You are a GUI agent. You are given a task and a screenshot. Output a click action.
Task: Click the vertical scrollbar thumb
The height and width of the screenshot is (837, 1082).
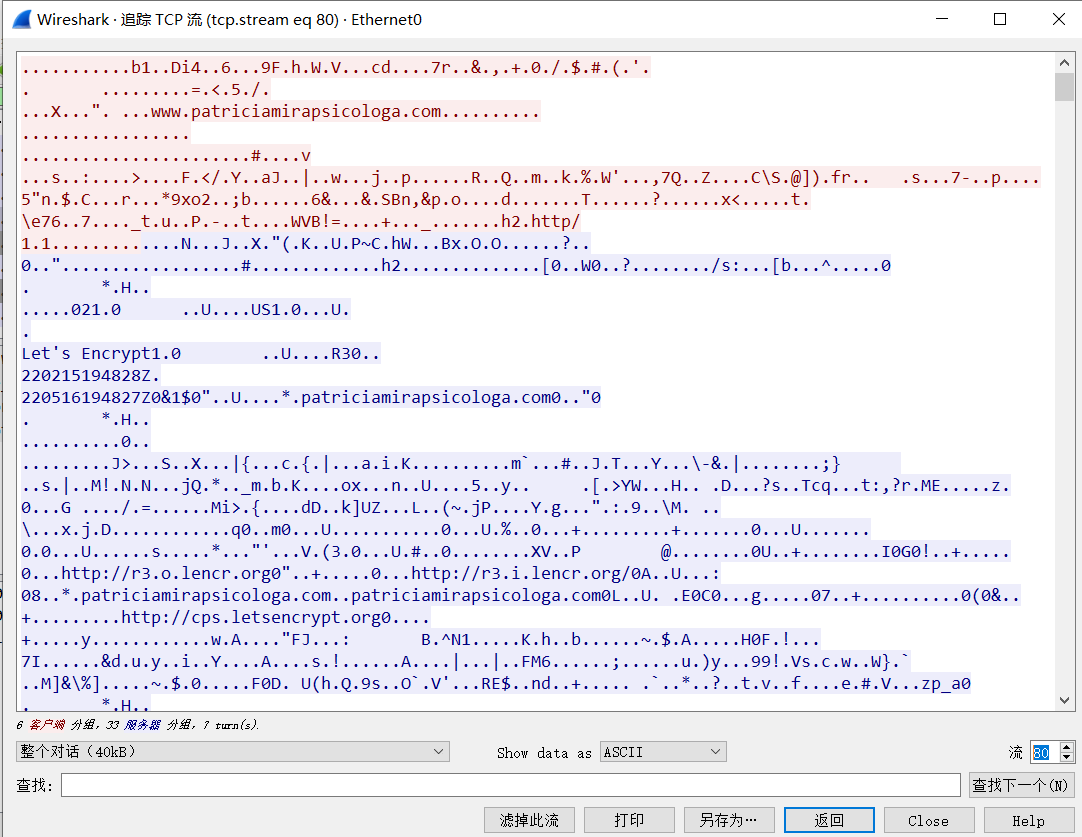1065,87
